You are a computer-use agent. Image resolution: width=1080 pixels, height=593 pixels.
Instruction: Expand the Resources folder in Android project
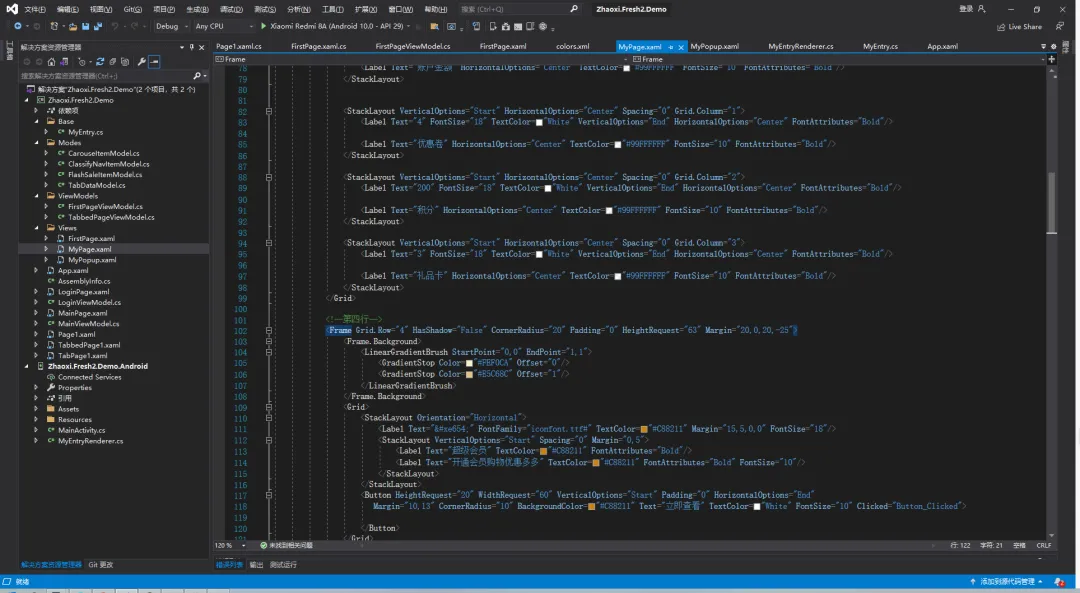coord(37,419)
